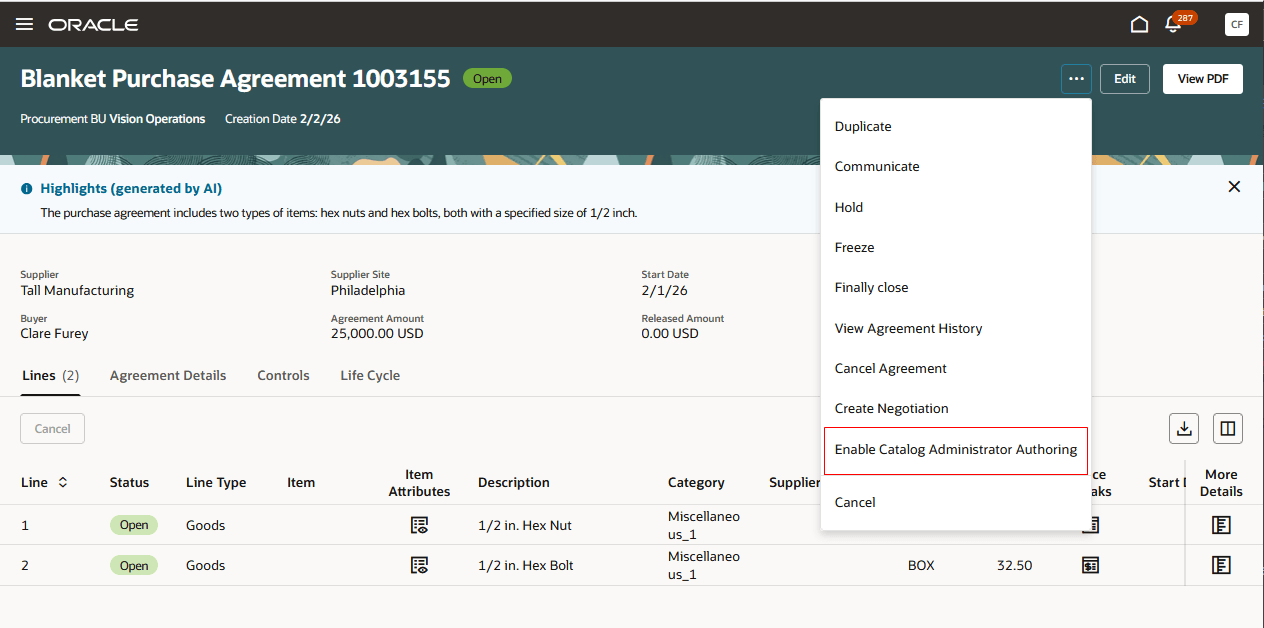Click the Edit button
The image size is (1264, 628).
click(x=1124, y=78)
